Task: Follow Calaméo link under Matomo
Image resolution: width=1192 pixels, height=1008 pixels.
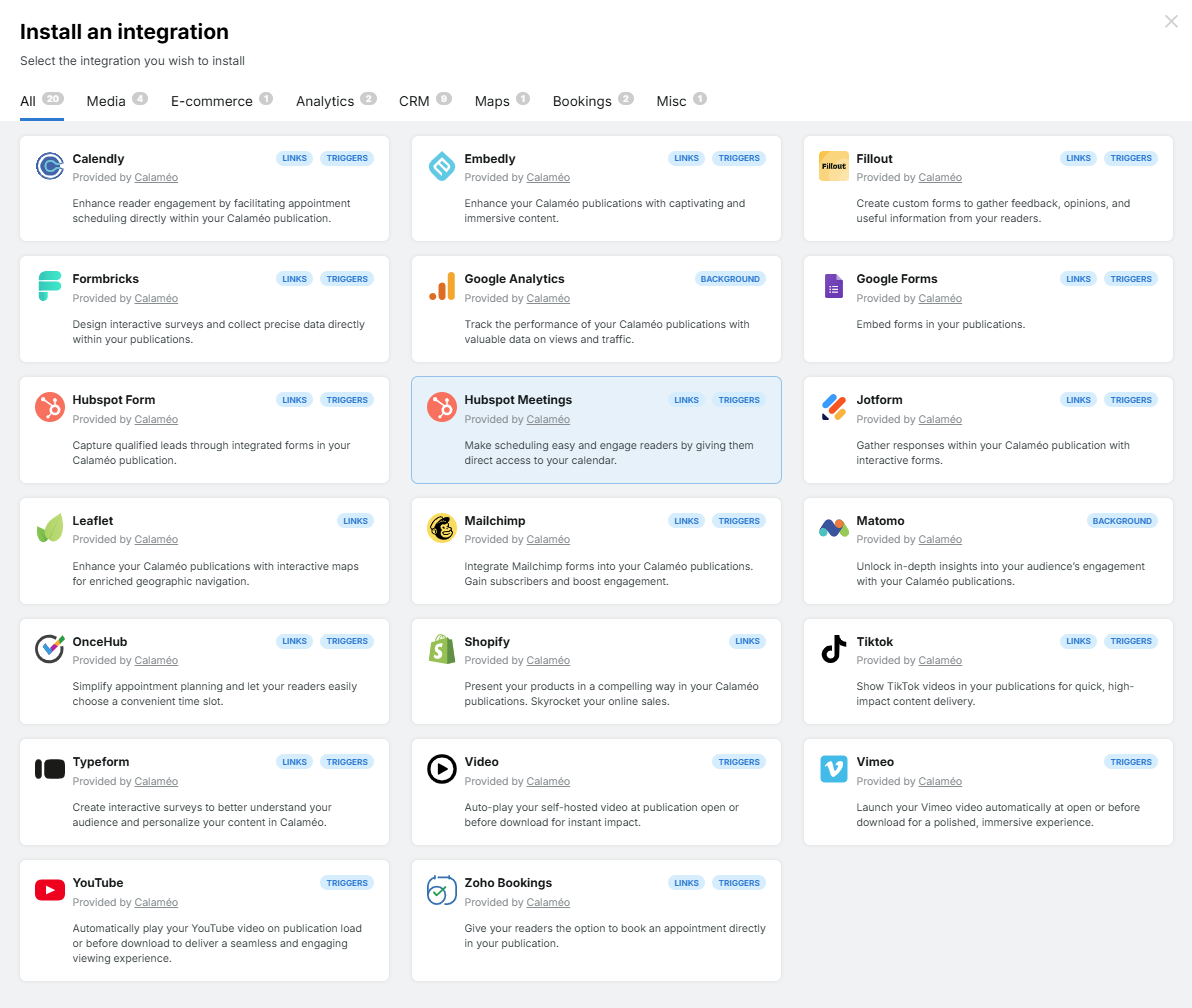Action: coord(940,539)
